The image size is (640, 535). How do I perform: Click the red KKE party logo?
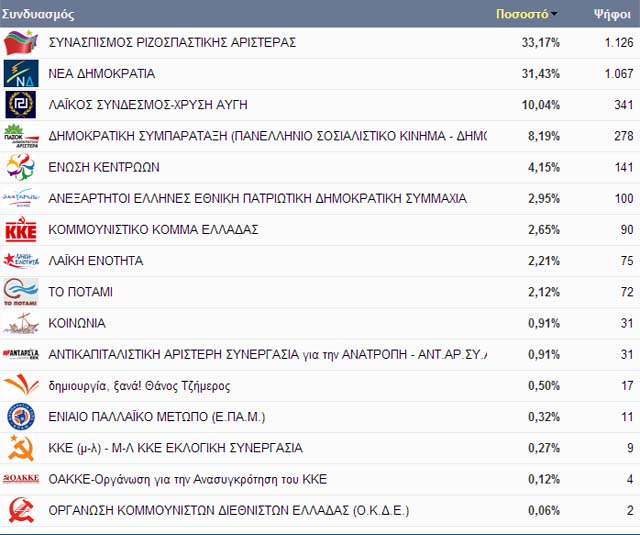21,229
